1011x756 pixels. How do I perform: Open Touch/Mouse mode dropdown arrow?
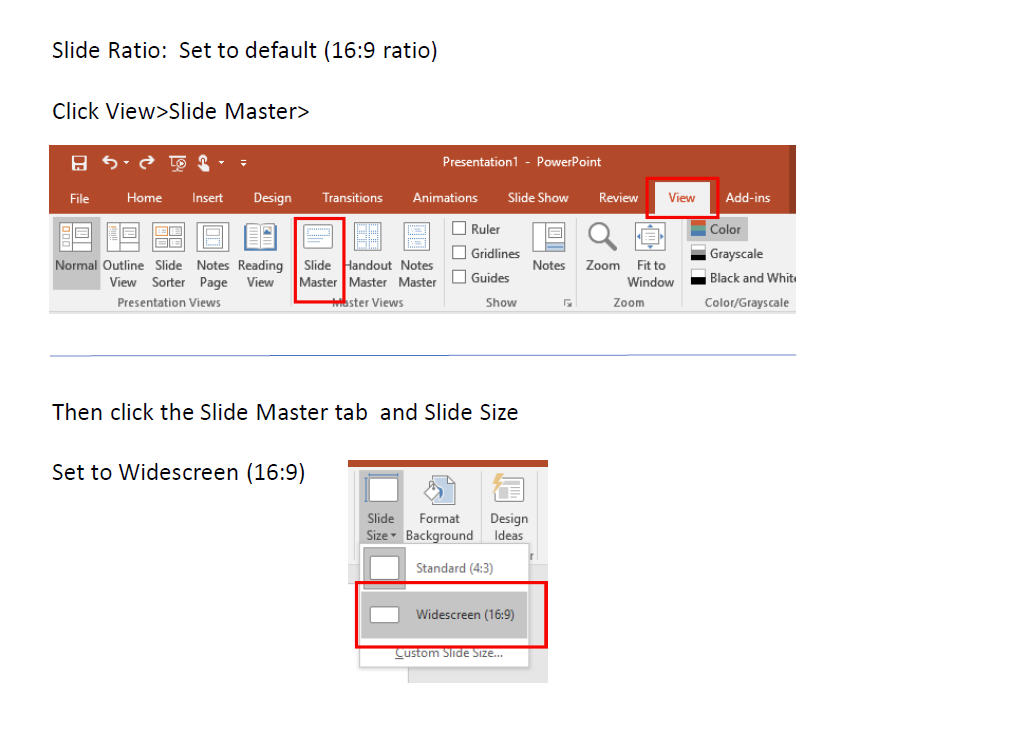(221, 162)
